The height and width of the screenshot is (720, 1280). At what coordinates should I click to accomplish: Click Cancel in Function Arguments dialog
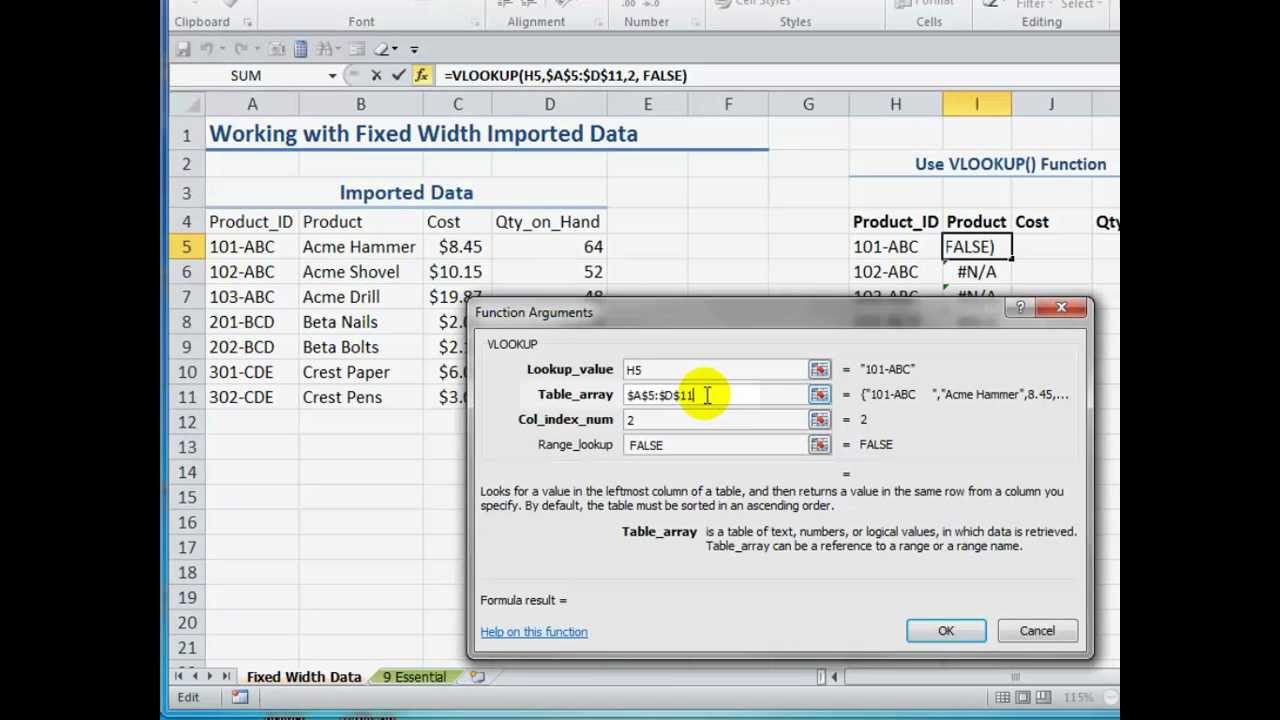(1037, 631)
